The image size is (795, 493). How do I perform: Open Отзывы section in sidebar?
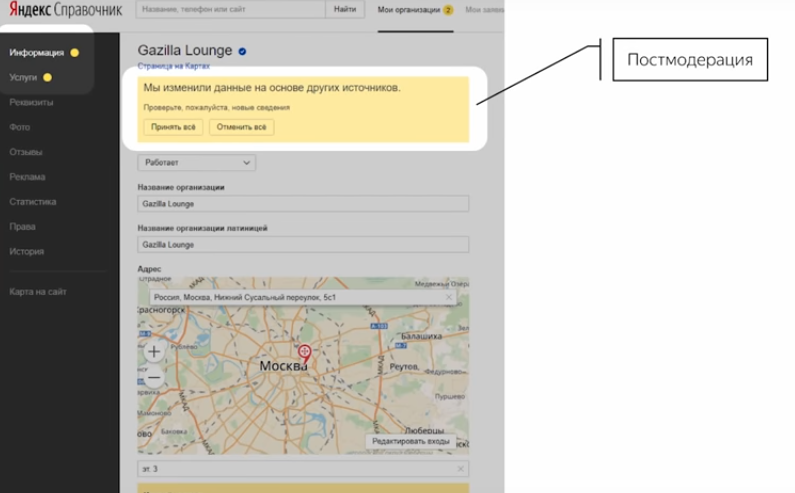[26, 152]
